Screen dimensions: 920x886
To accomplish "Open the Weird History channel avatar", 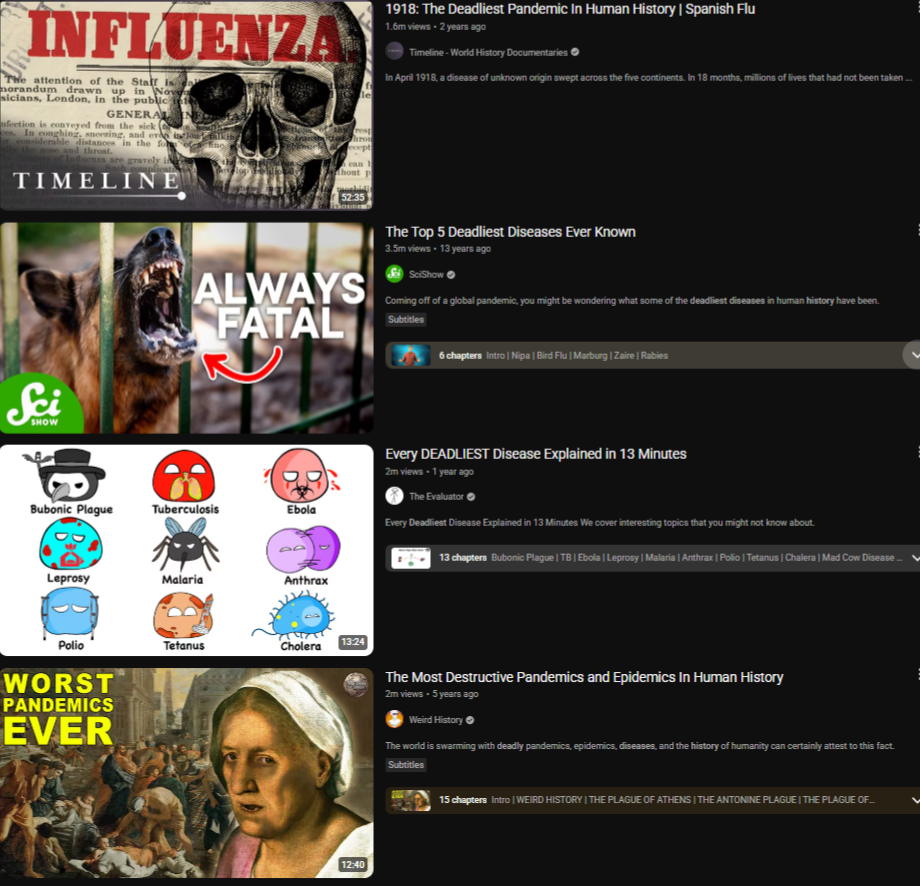I will click(395, 719).
